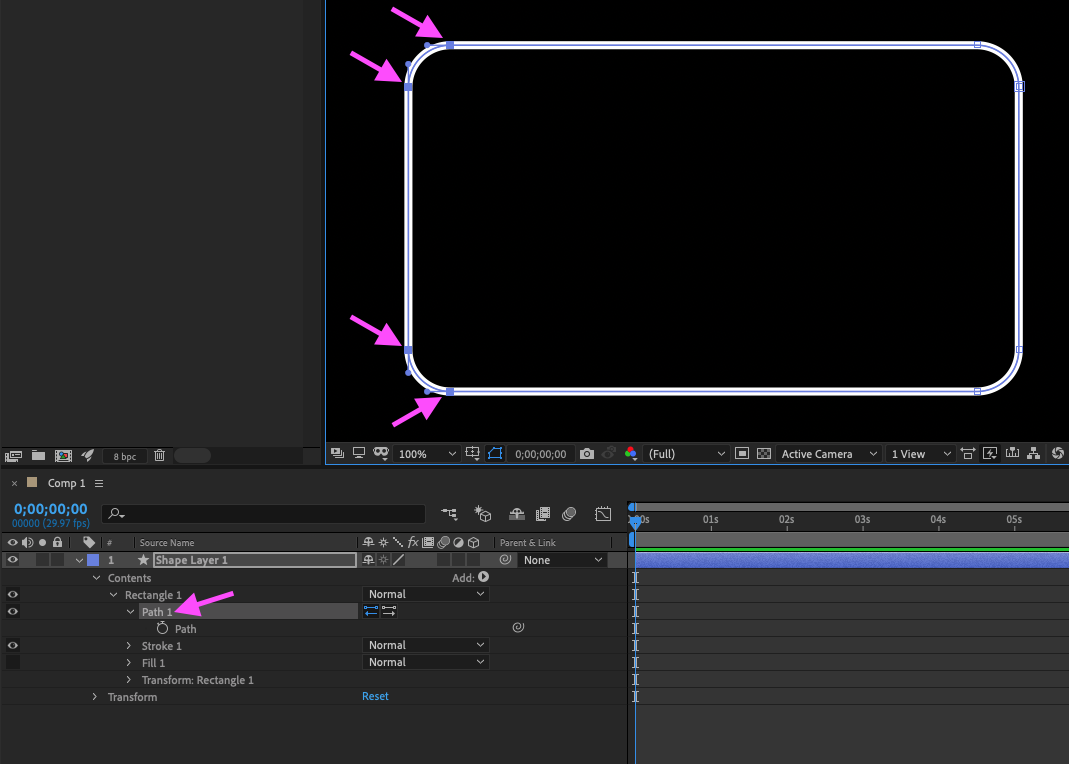Take a snapshot of the composition
This screenshot has height=764, width=1069.
[587, 453]
